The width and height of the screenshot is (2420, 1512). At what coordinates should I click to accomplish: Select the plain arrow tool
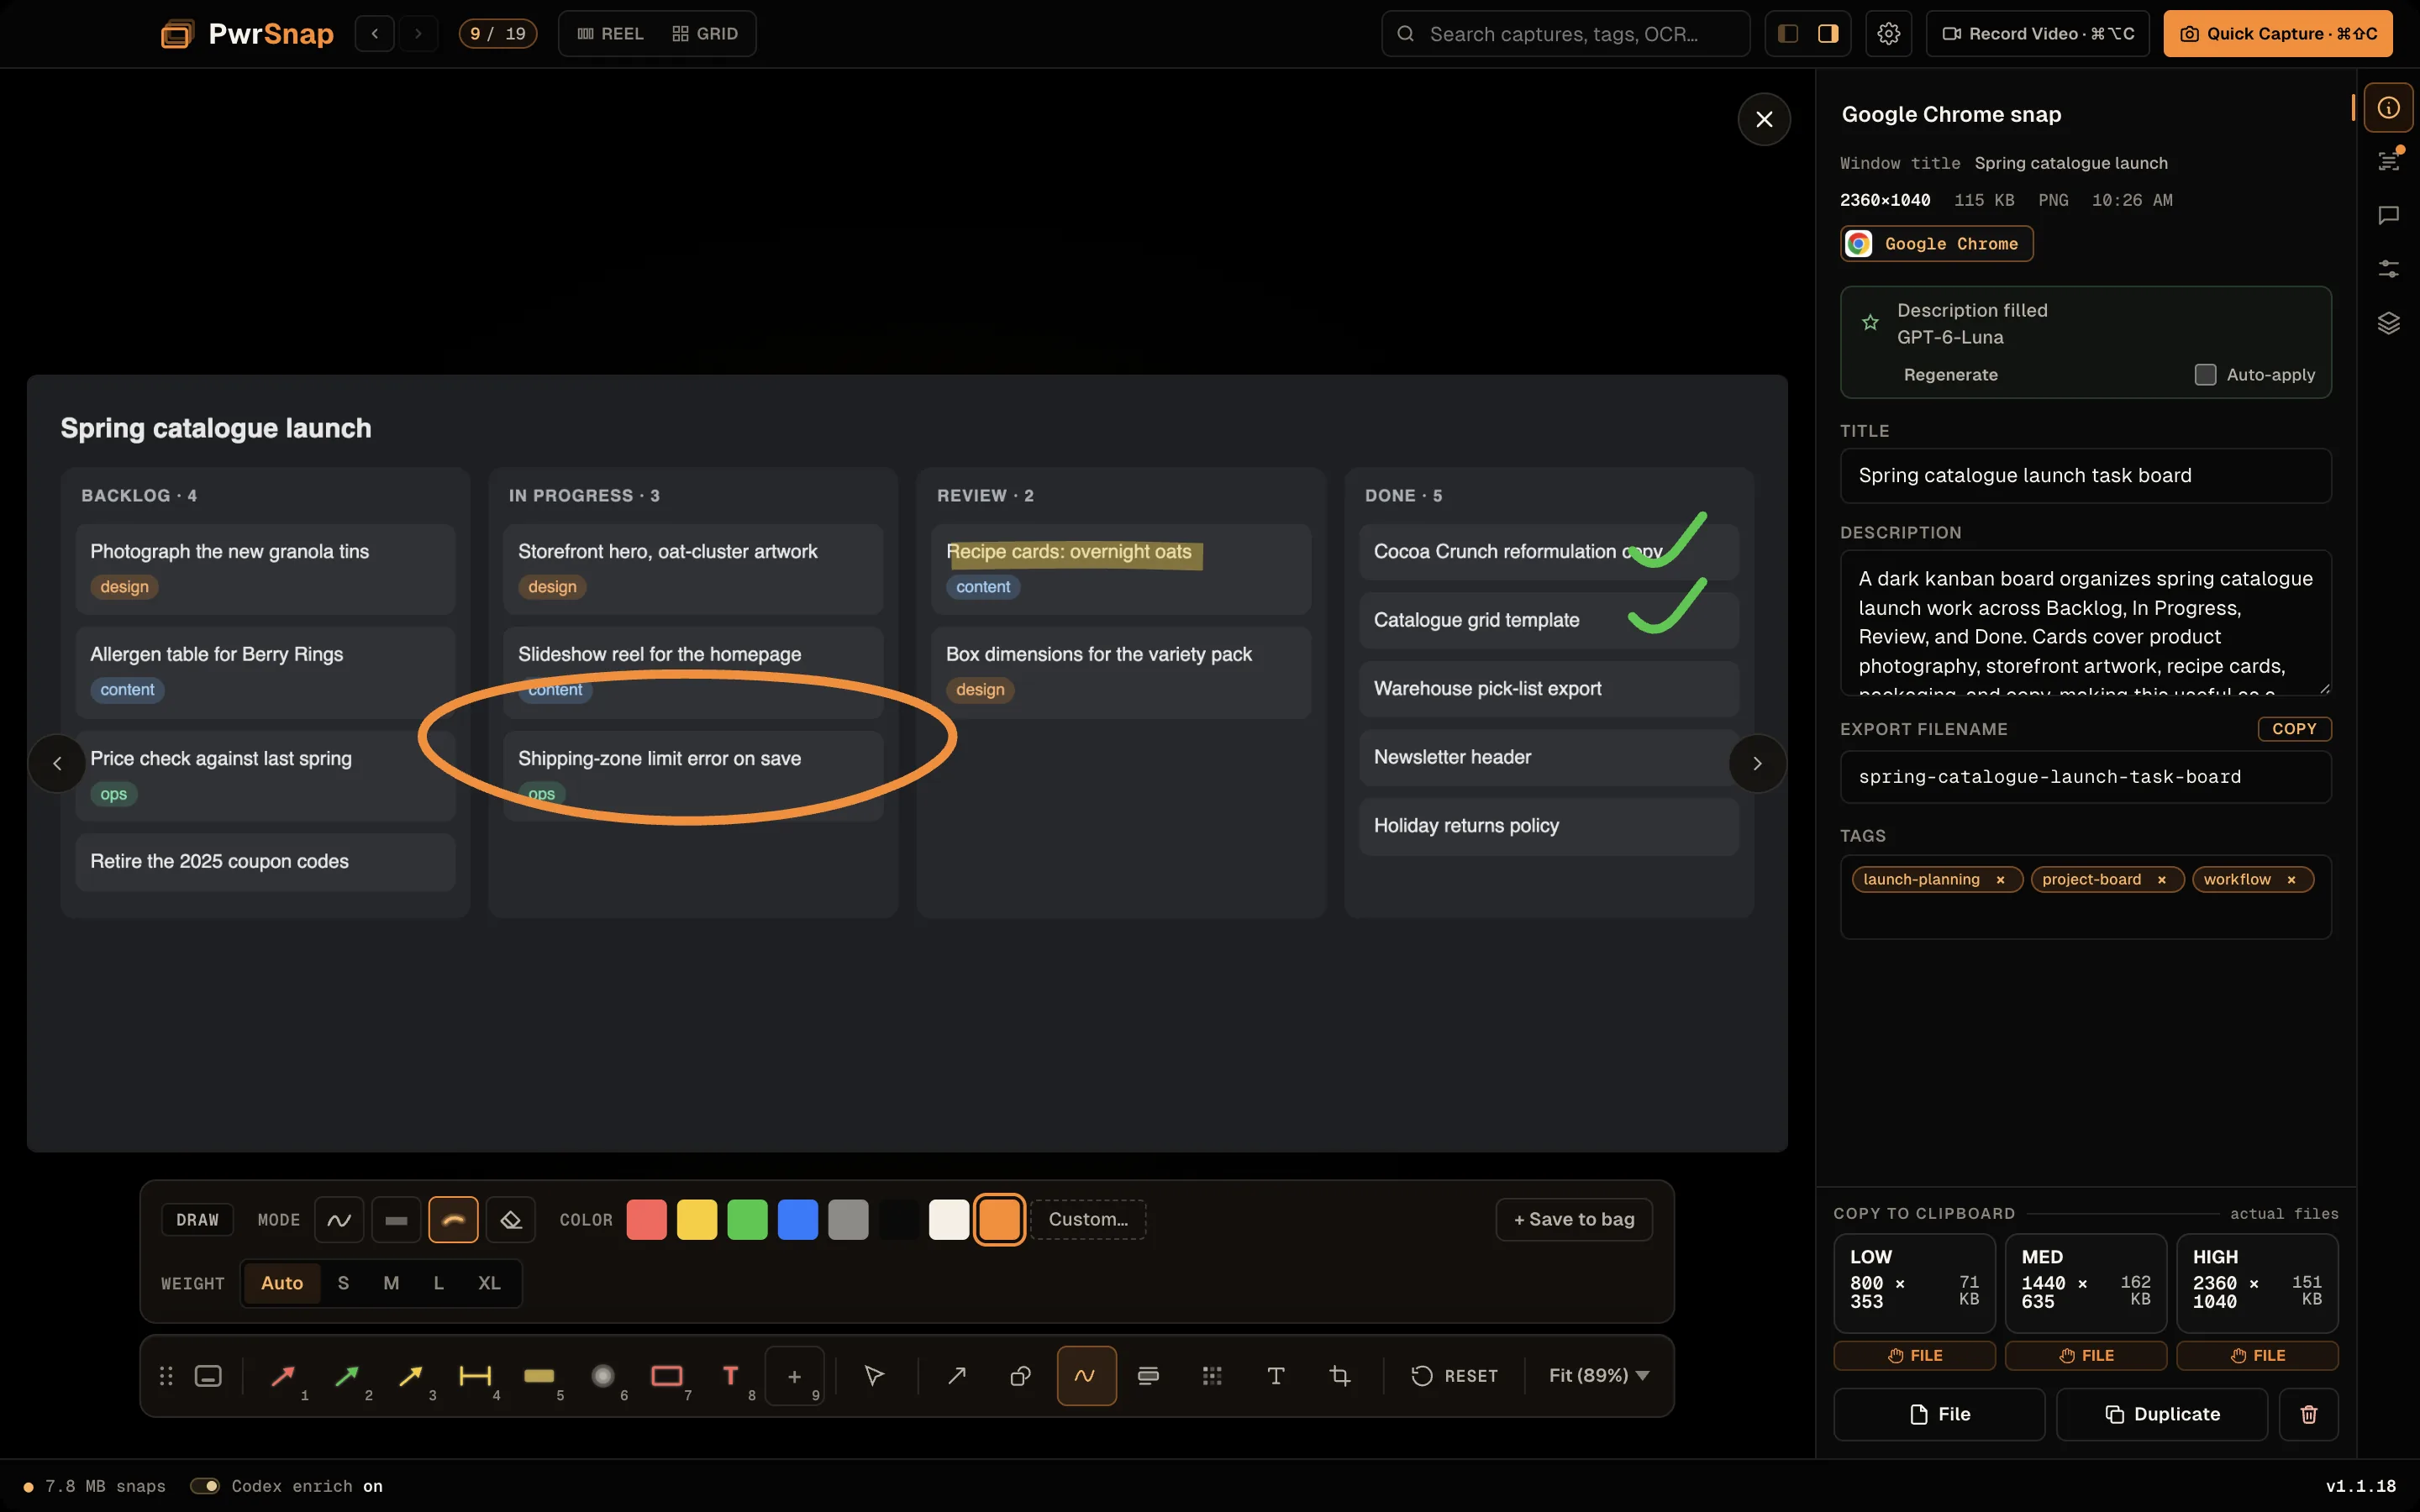tap(957, 1376)
